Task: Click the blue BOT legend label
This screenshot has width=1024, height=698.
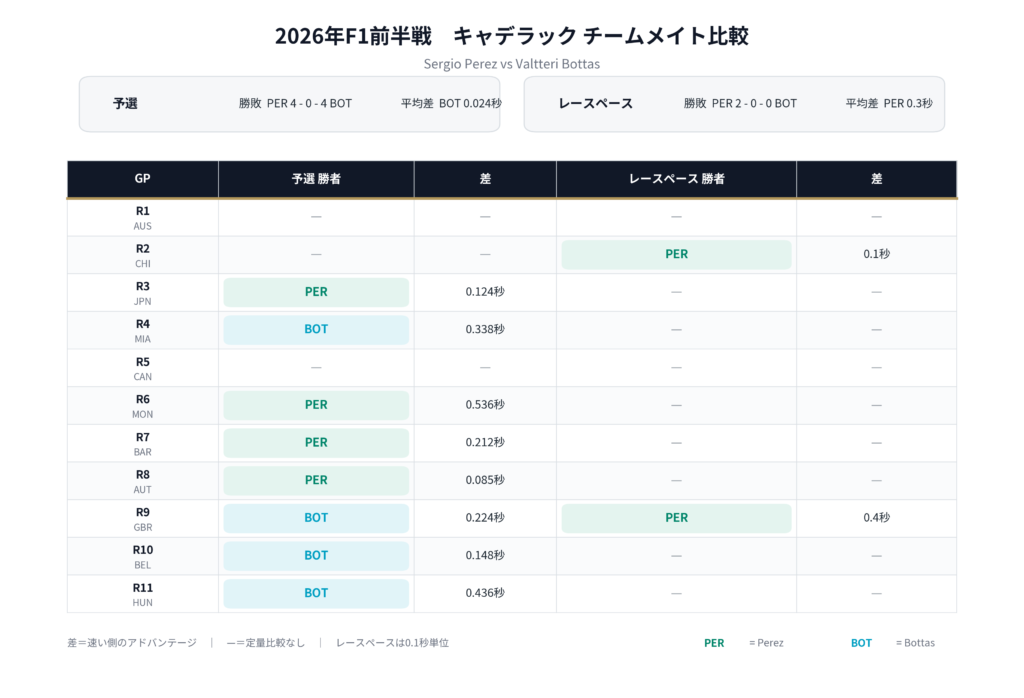Action: click(x=861, y=643)
